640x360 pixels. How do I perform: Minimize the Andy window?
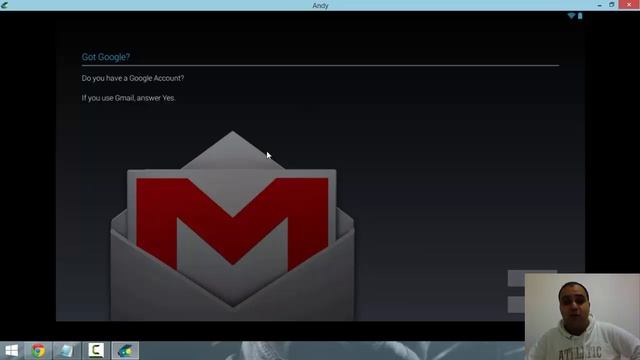(x=599, y=5)
